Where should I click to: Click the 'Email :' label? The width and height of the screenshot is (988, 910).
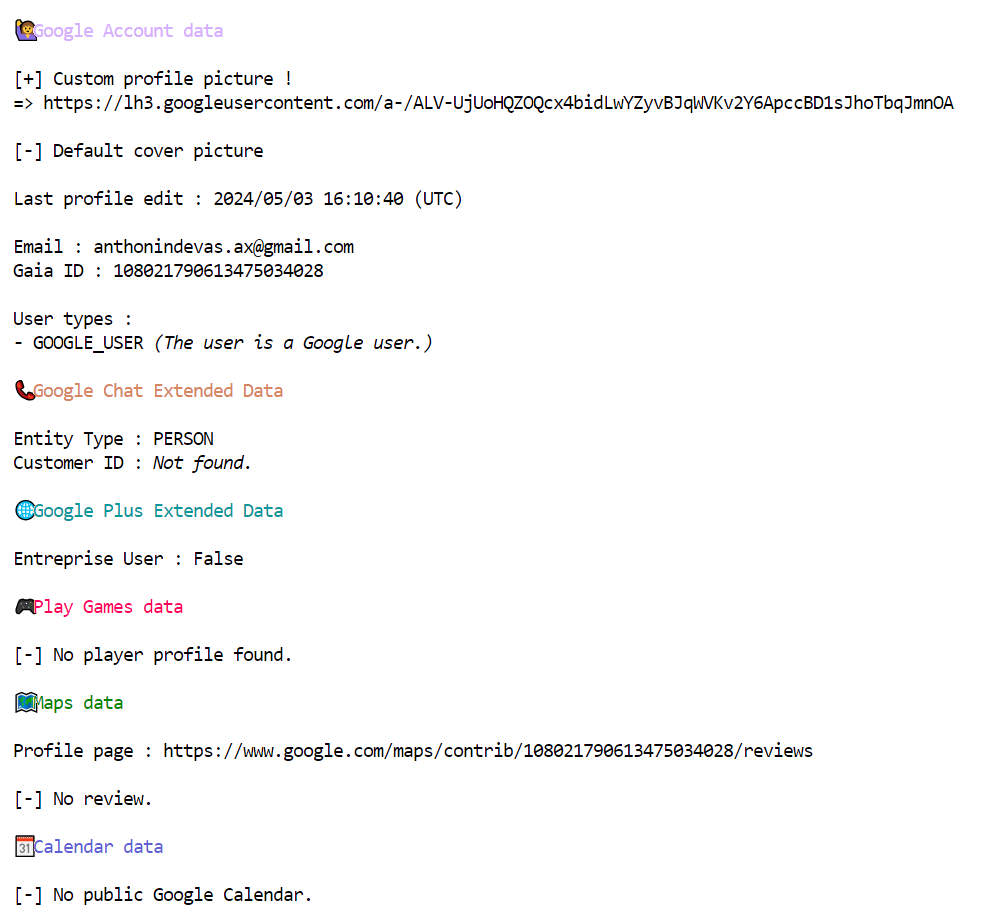(x=48, y=247)
